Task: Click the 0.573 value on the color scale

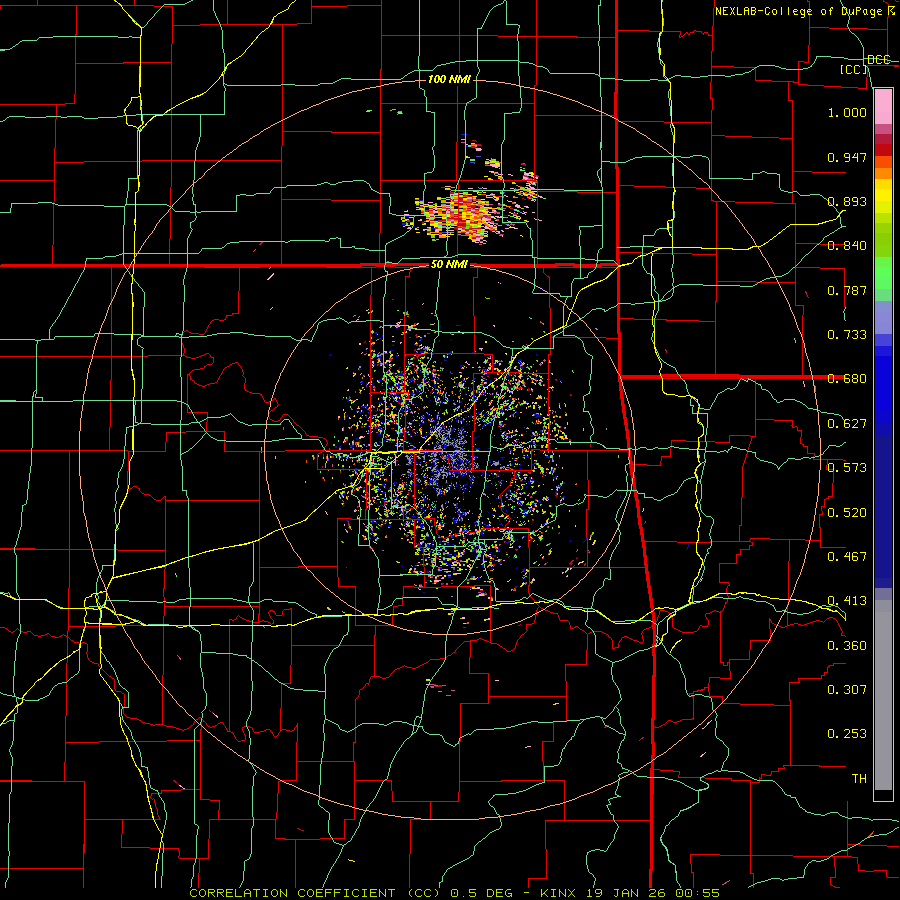Action: [x=847, y=468]
